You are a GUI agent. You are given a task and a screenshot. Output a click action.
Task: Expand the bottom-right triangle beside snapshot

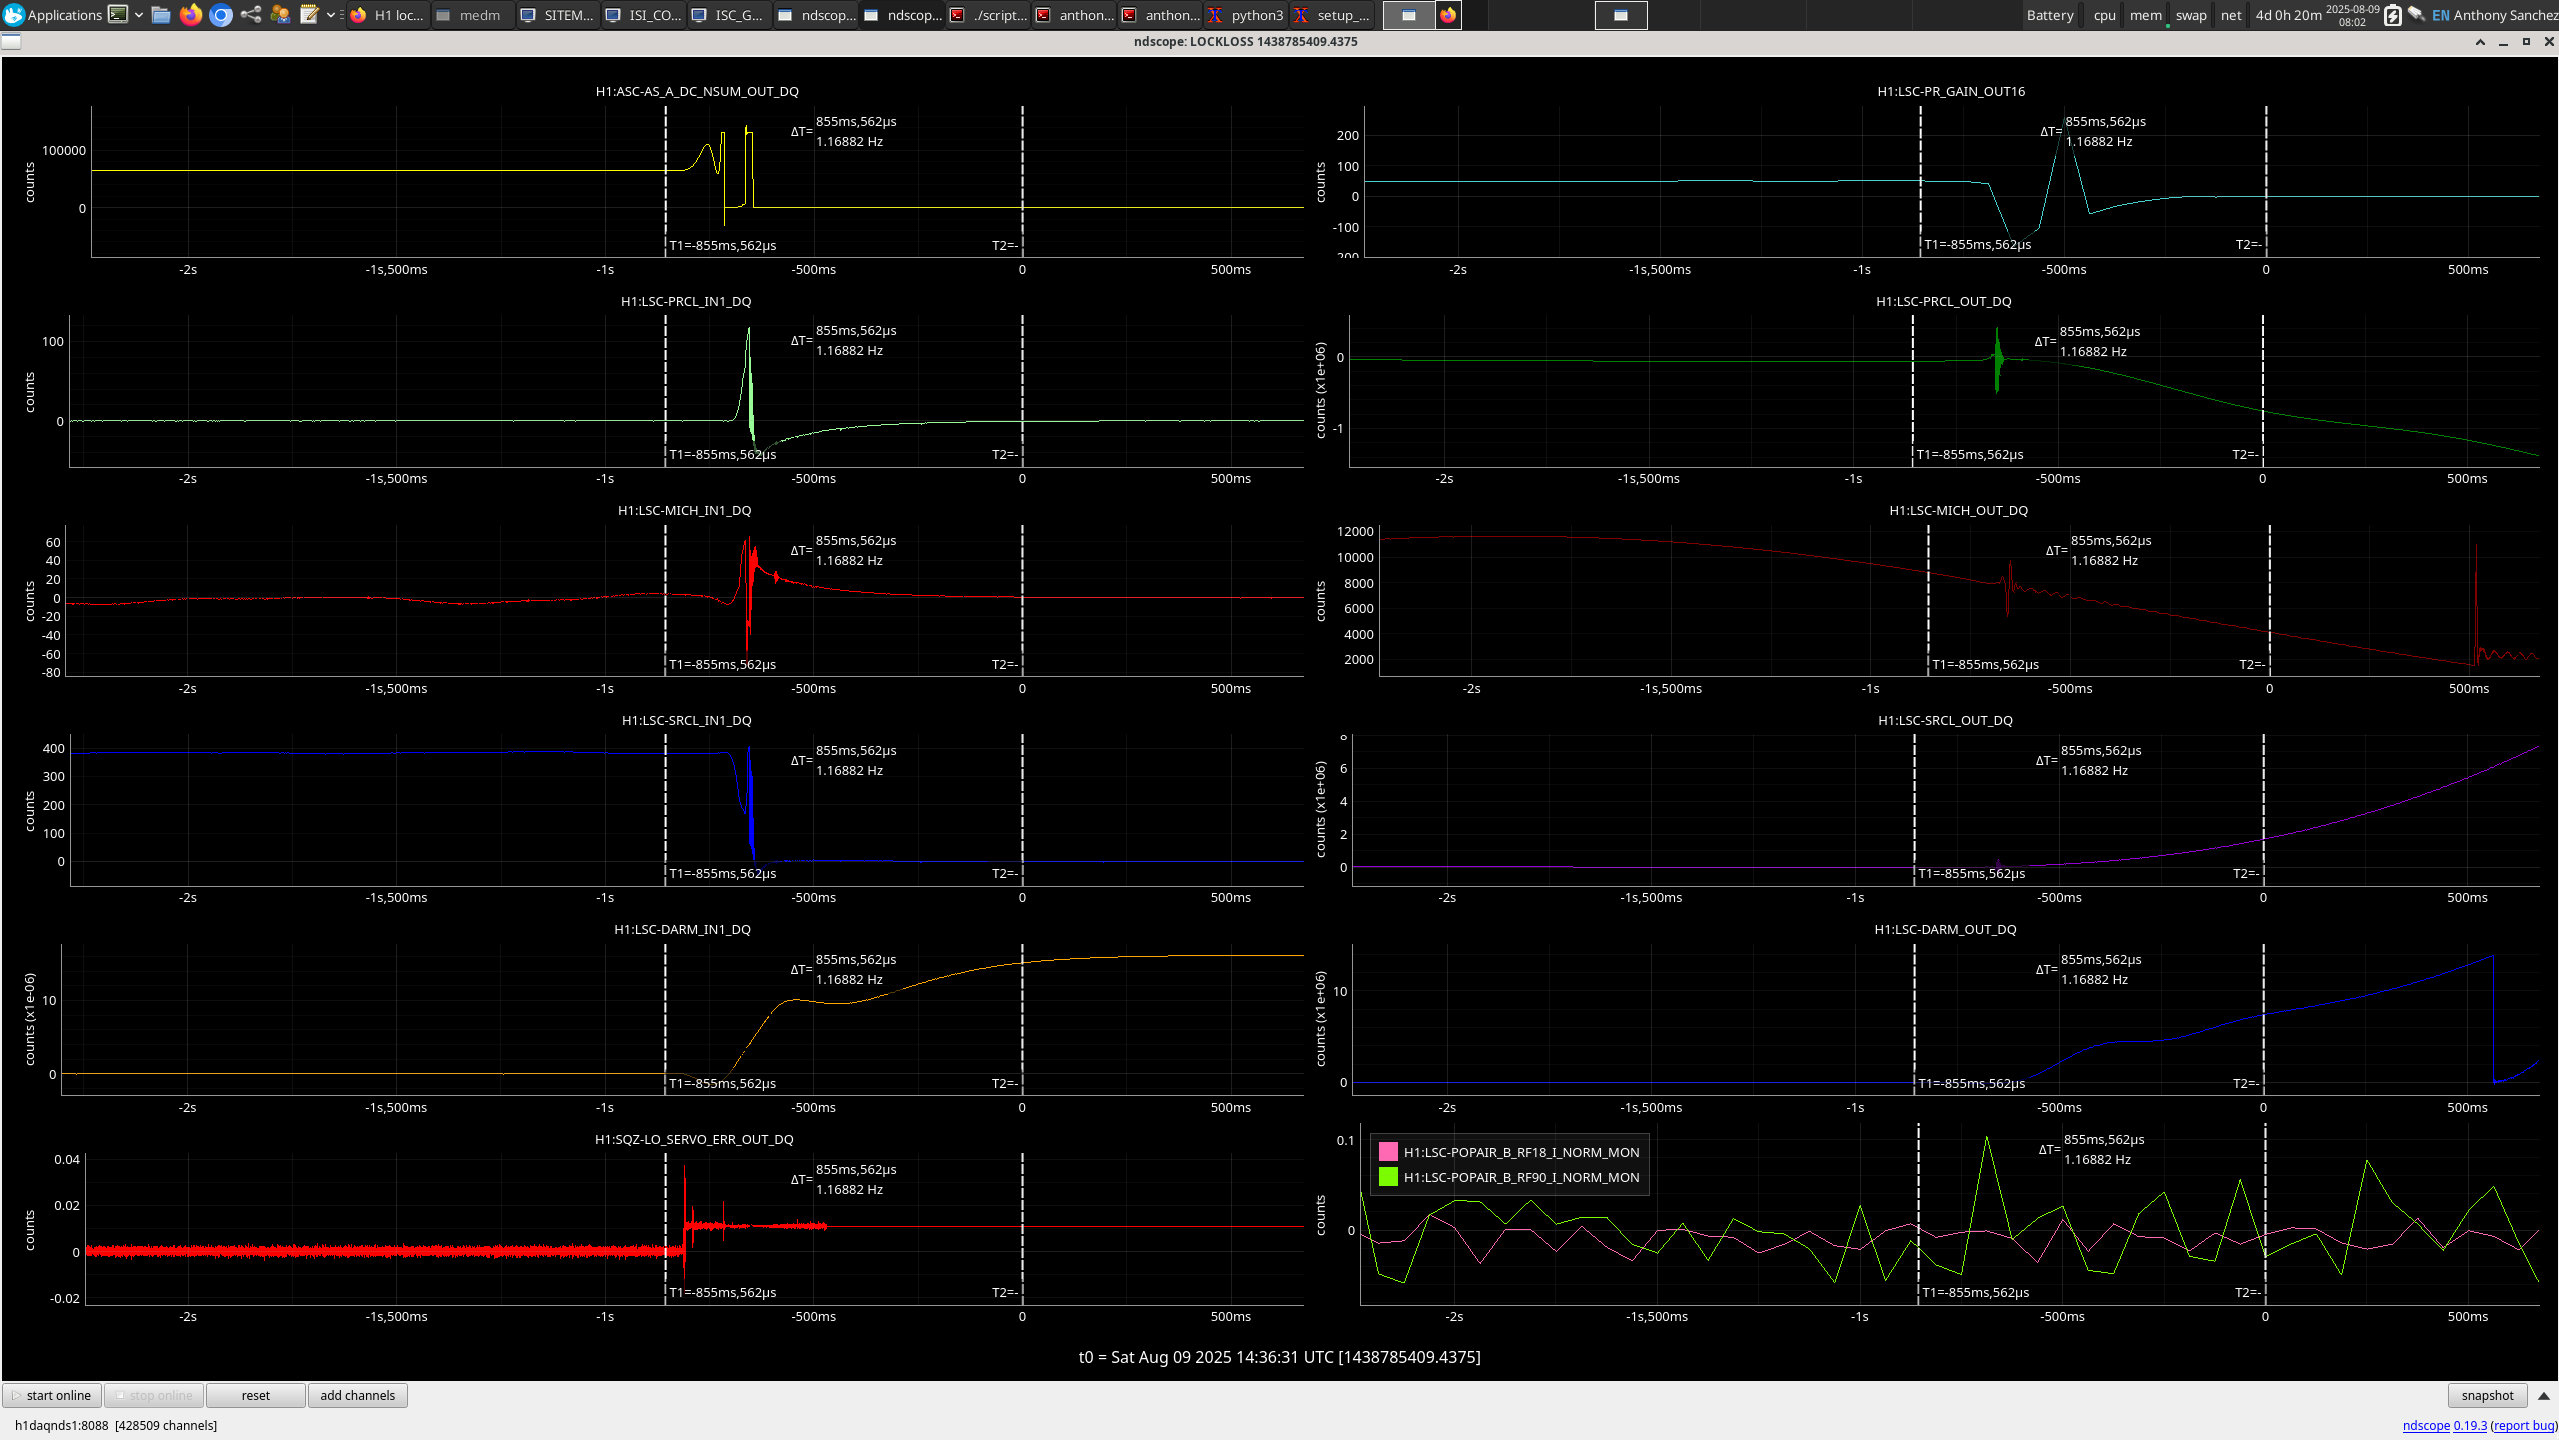(x=2544, y=1396)
